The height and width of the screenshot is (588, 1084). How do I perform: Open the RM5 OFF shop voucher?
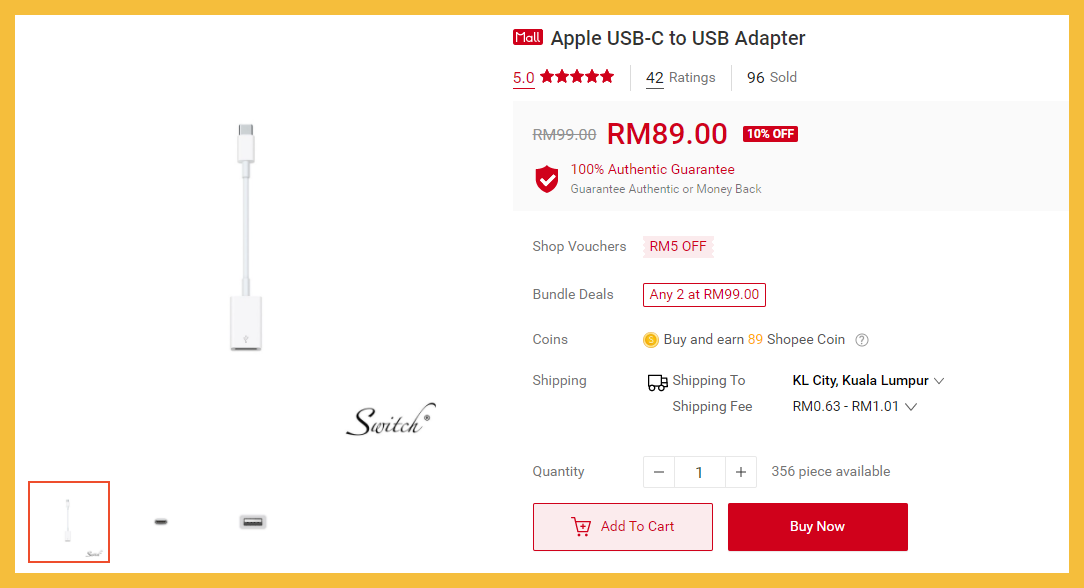coord(678,247)
